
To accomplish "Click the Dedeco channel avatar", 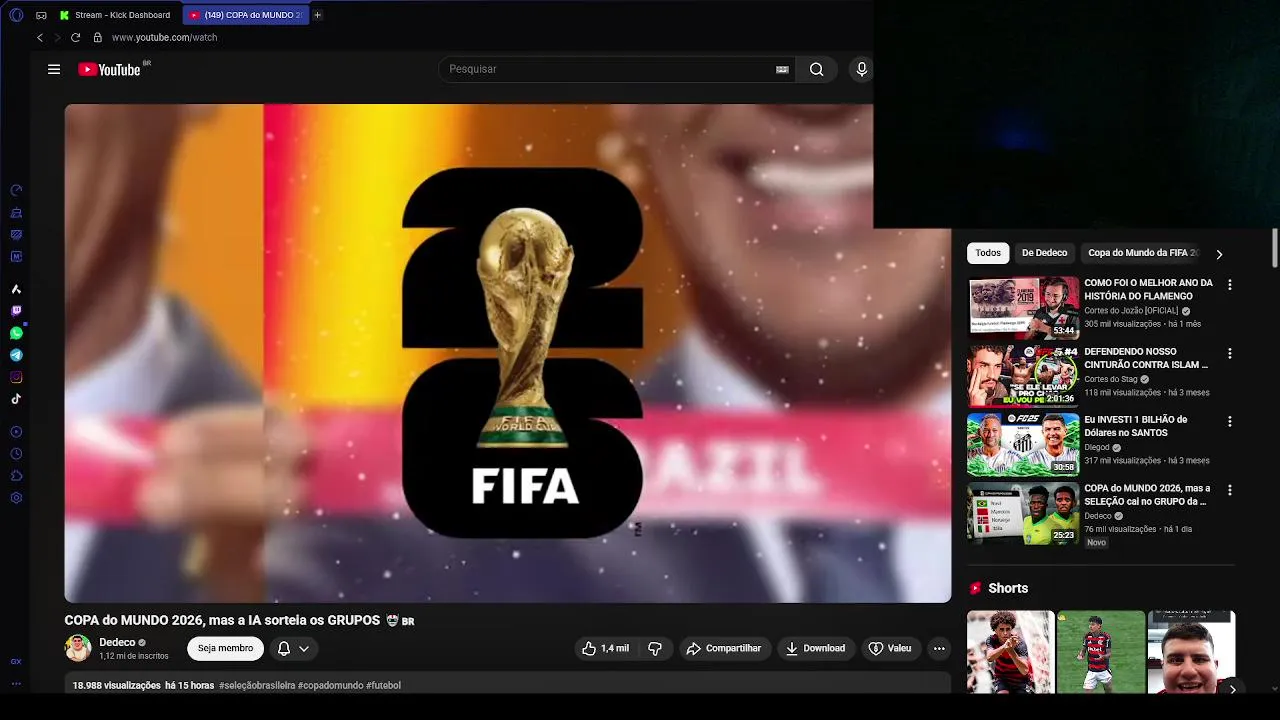I will (78, 648).
